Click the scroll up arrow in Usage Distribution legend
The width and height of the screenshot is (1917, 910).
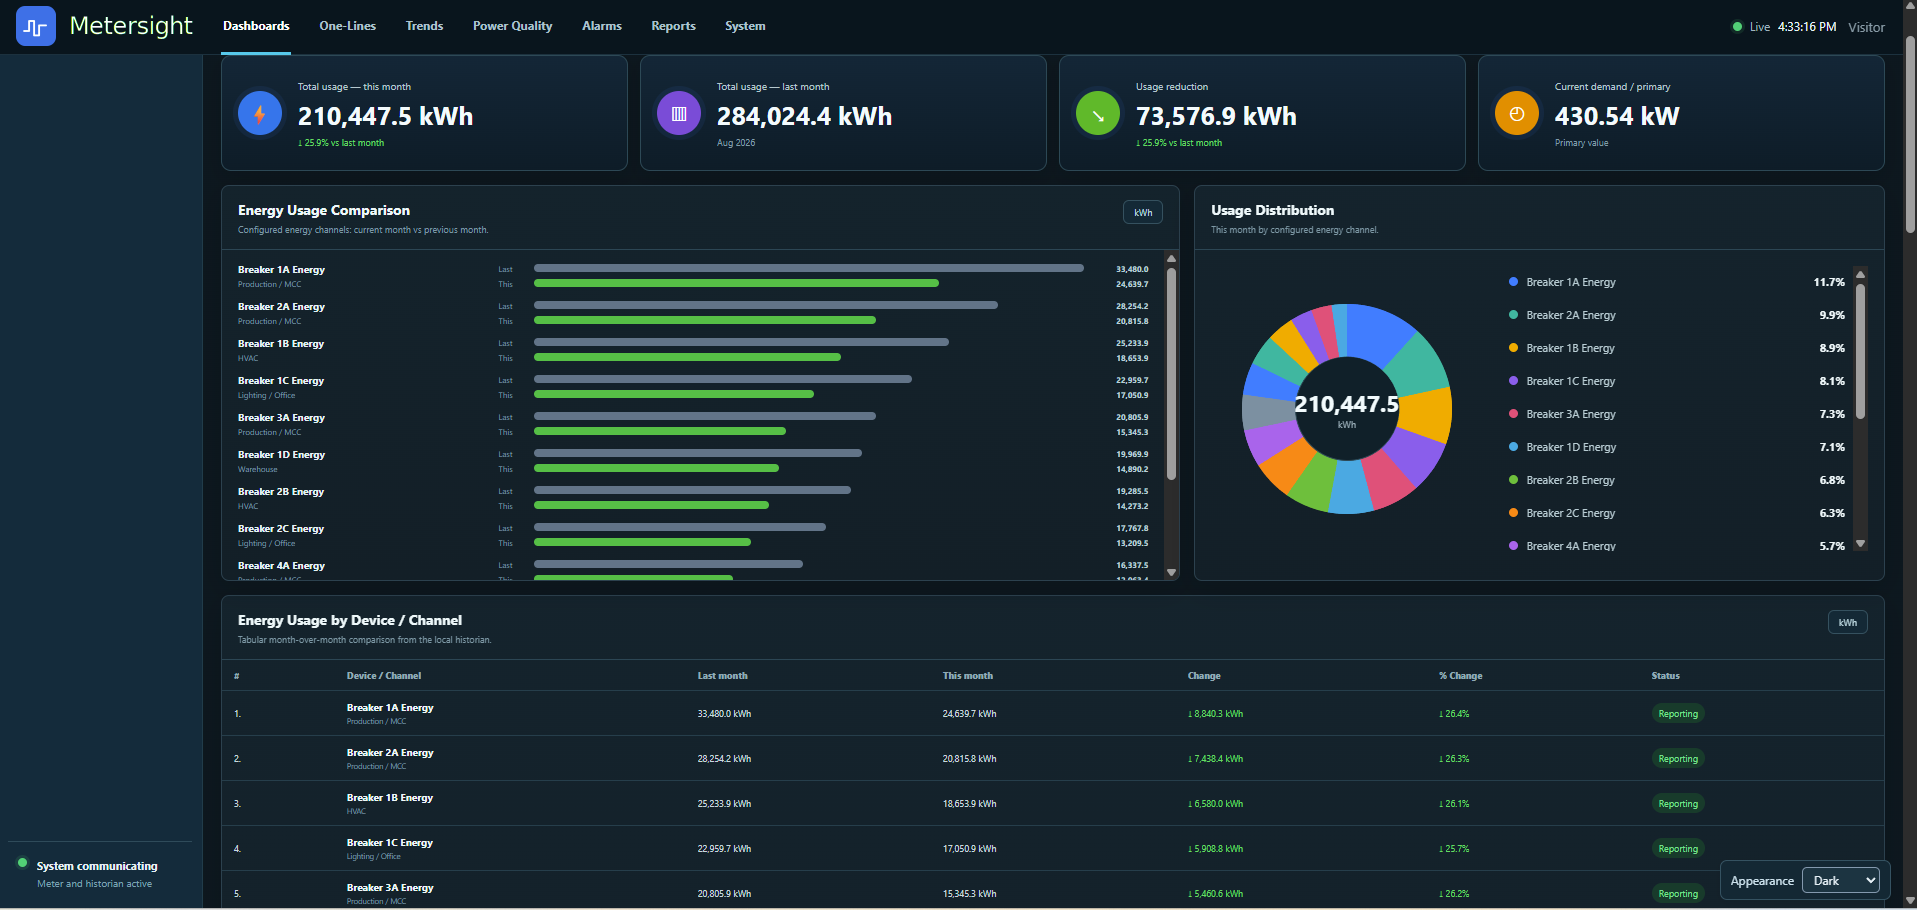click(1860, 274)
